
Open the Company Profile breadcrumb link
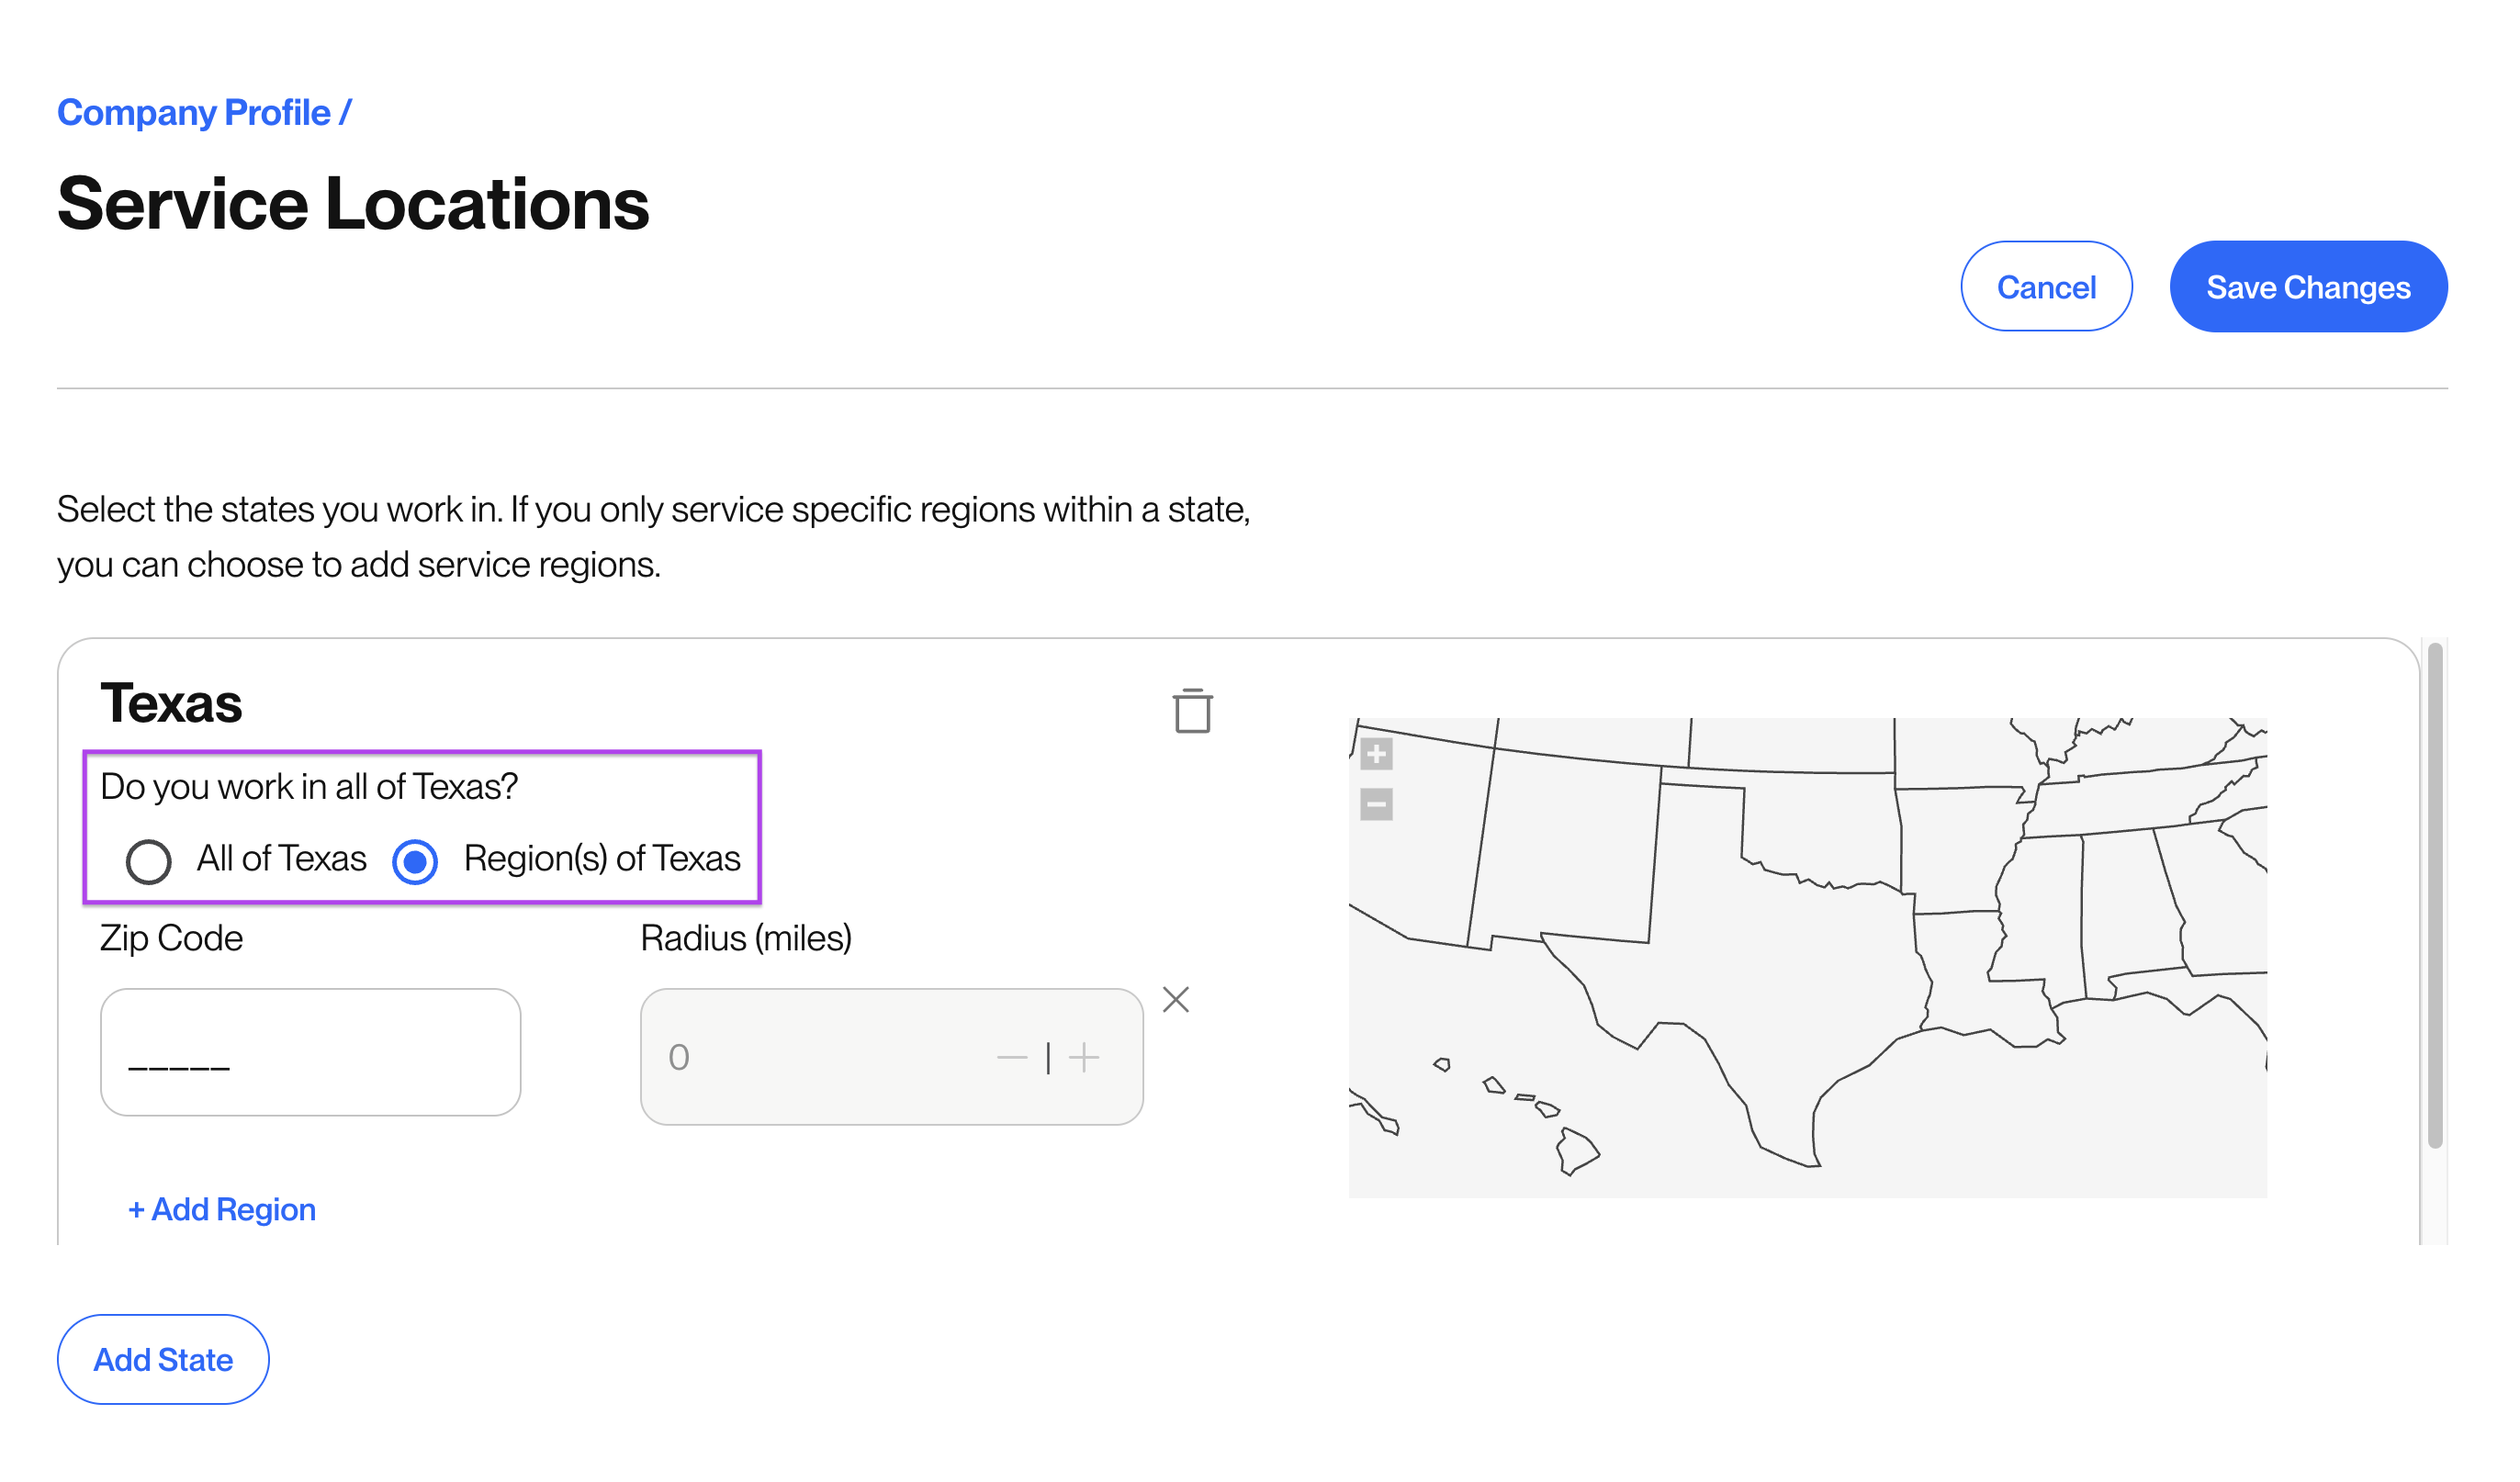tap(194, 112)
